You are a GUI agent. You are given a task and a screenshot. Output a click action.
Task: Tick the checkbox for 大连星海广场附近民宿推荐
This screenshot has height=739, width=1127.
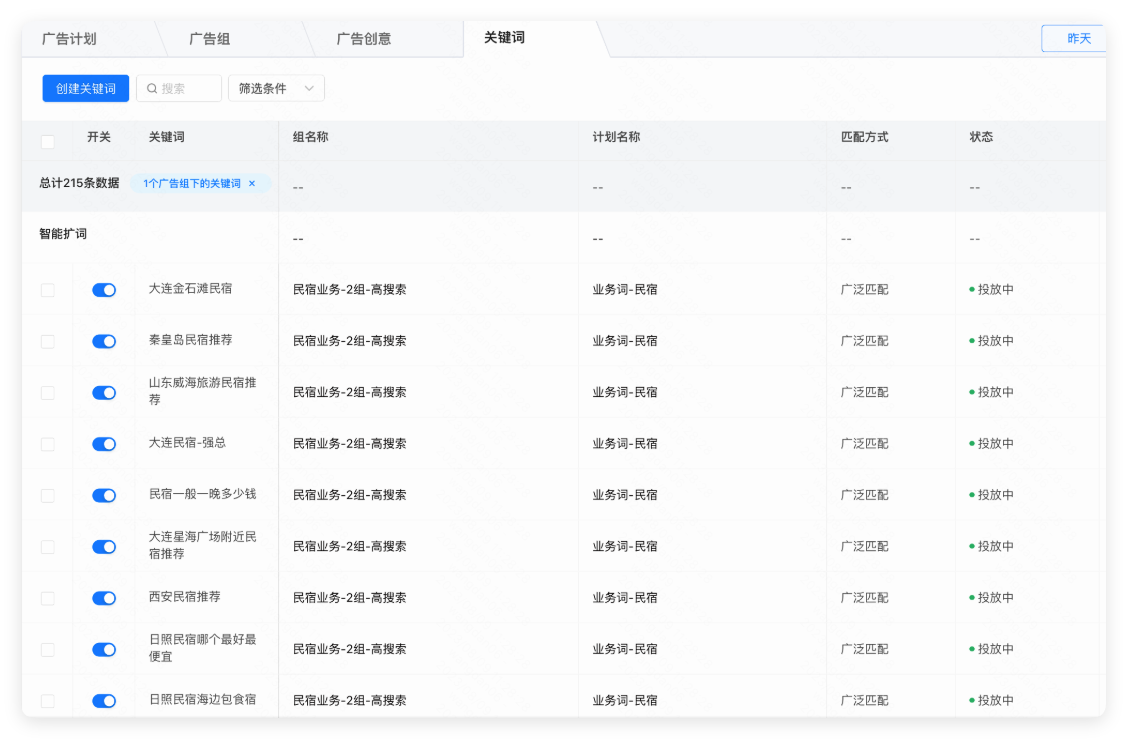click(47, 547)
